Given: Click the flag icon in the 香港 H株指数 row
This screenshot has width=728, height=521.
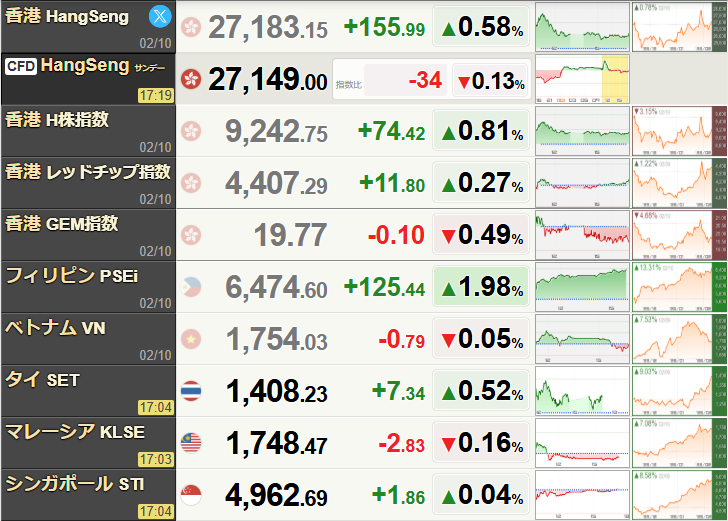Looking at the screenshot, I should click(191, 131).
